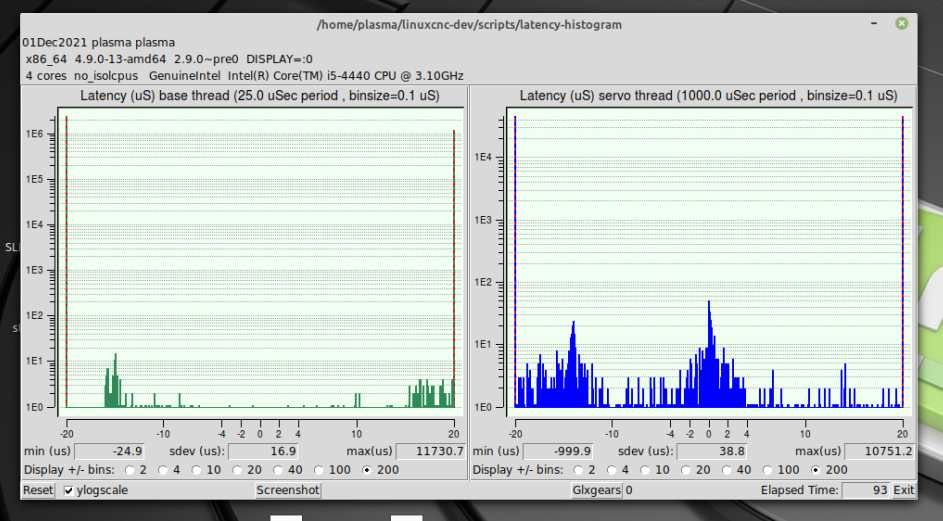Click the 'no_isolcpus' text

pyautogui.click(x=106, y=76)
